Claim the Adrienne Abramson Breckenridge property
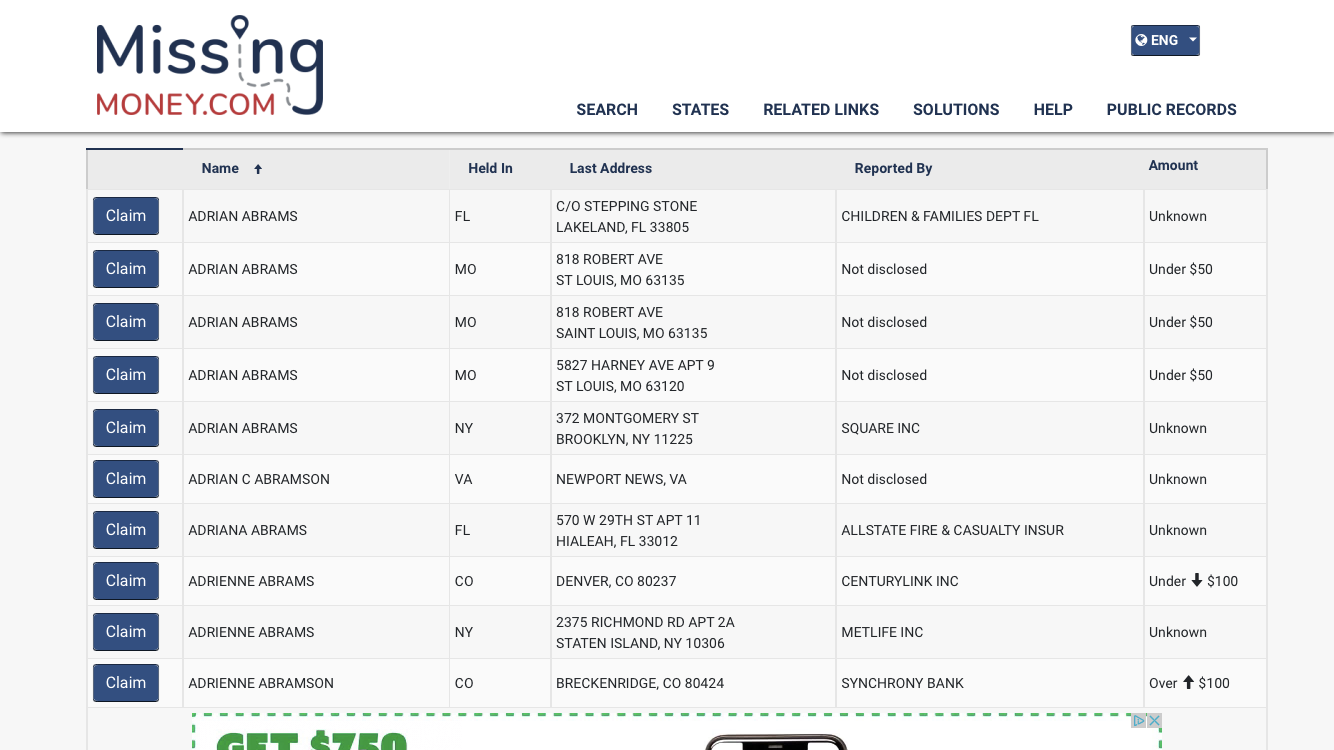 click(126, 683)
